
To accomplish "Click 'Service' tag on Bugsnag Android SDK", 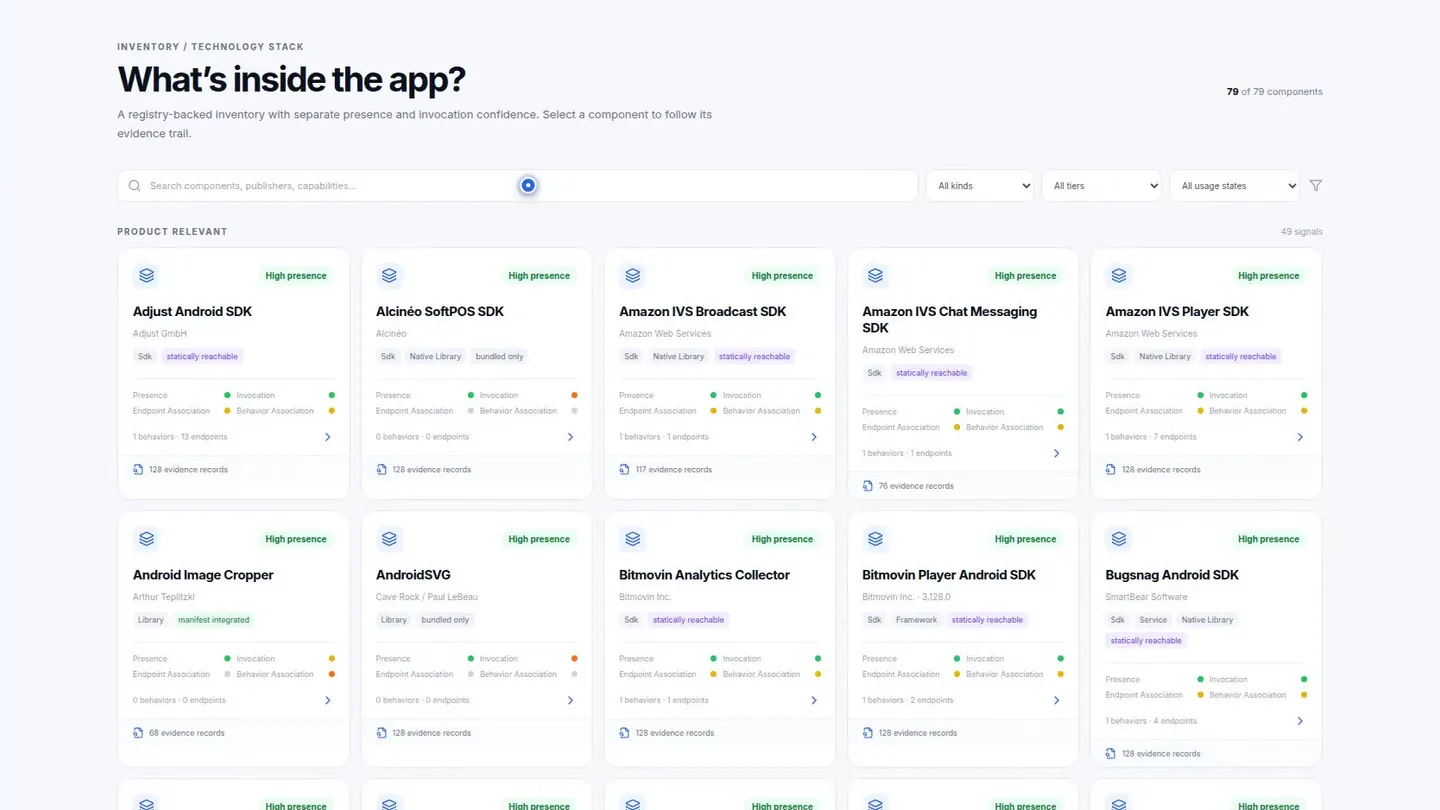I will click(1153, 620).
